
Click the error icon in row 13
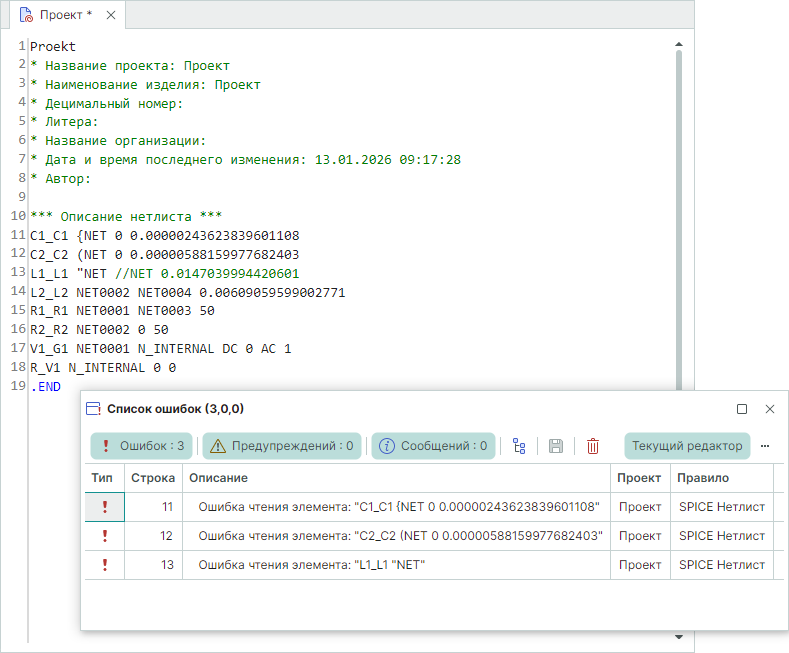pos(104,565)
